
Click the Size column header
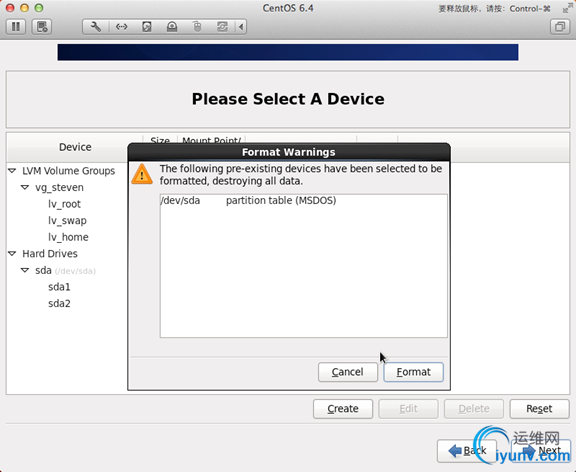[160, 141]
